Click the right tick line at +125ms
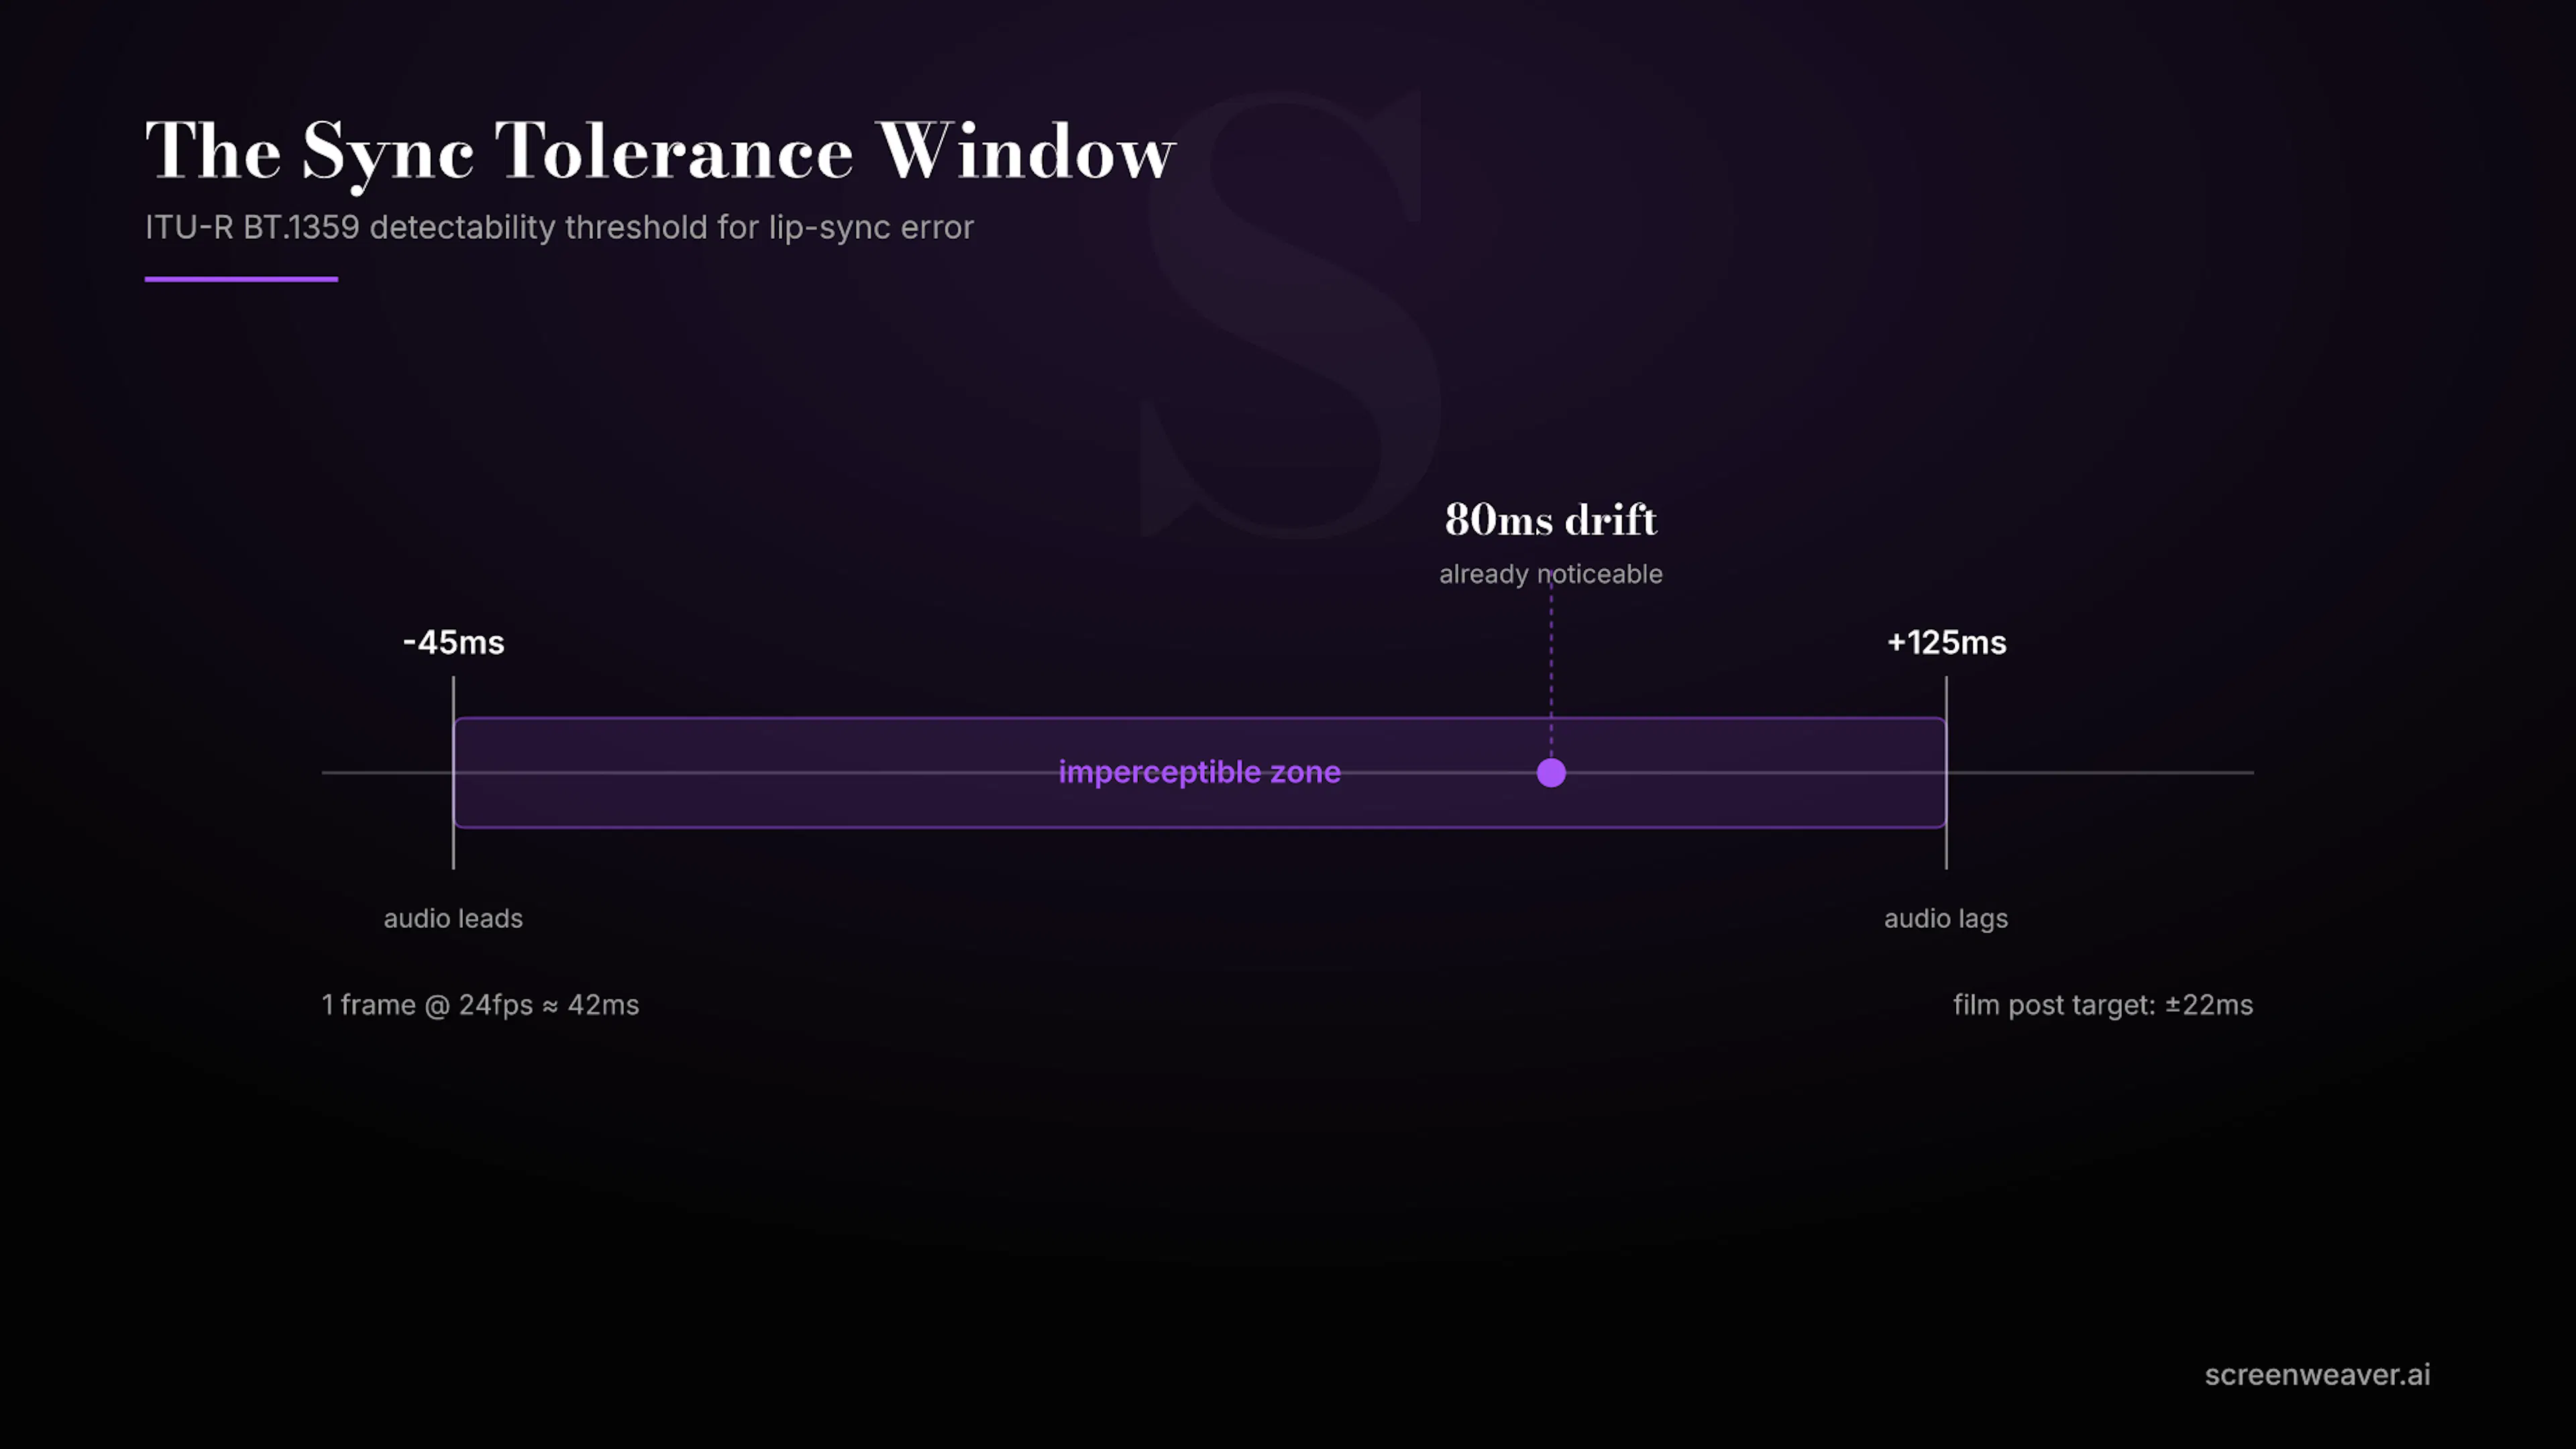Screen dimensions: 2576x1449 (1946, 773)
